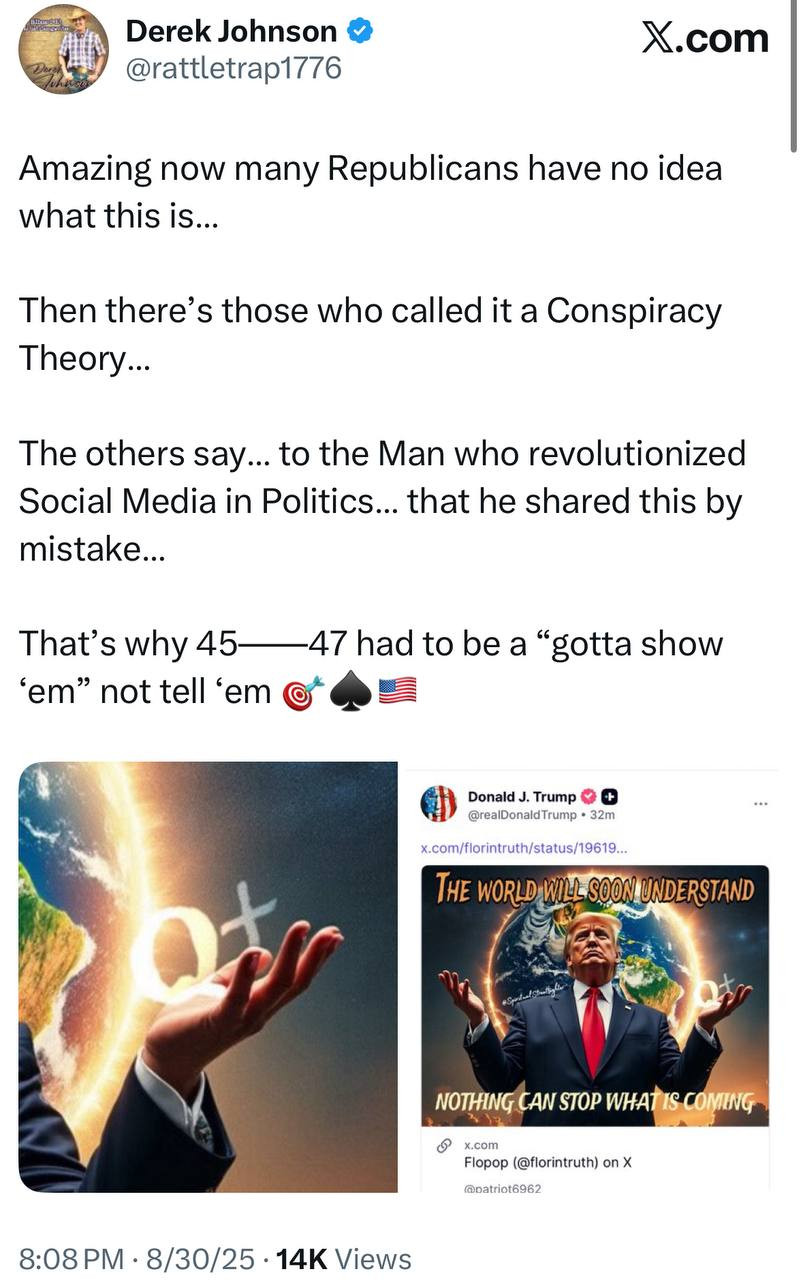Tap the black spade emoji
This screenshot has width=803, height=1280.
point(352,691)
